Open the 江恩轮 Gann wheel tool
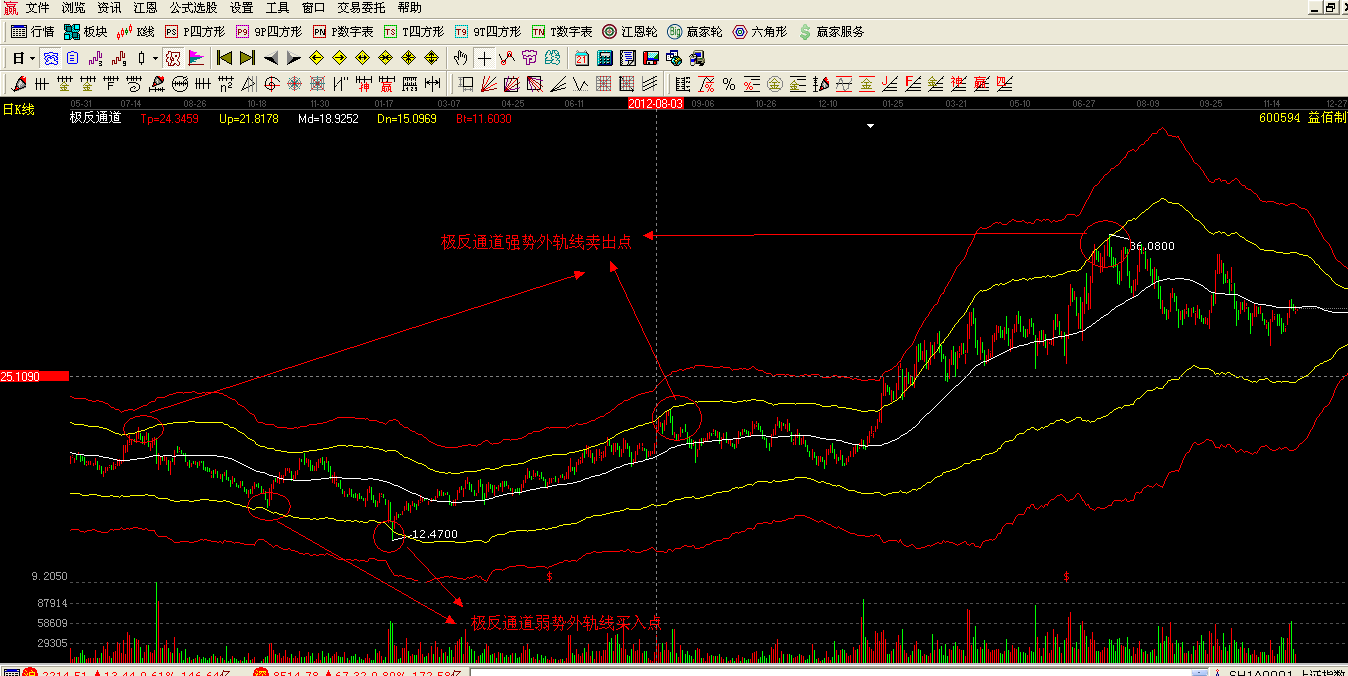 pos(630,32)
